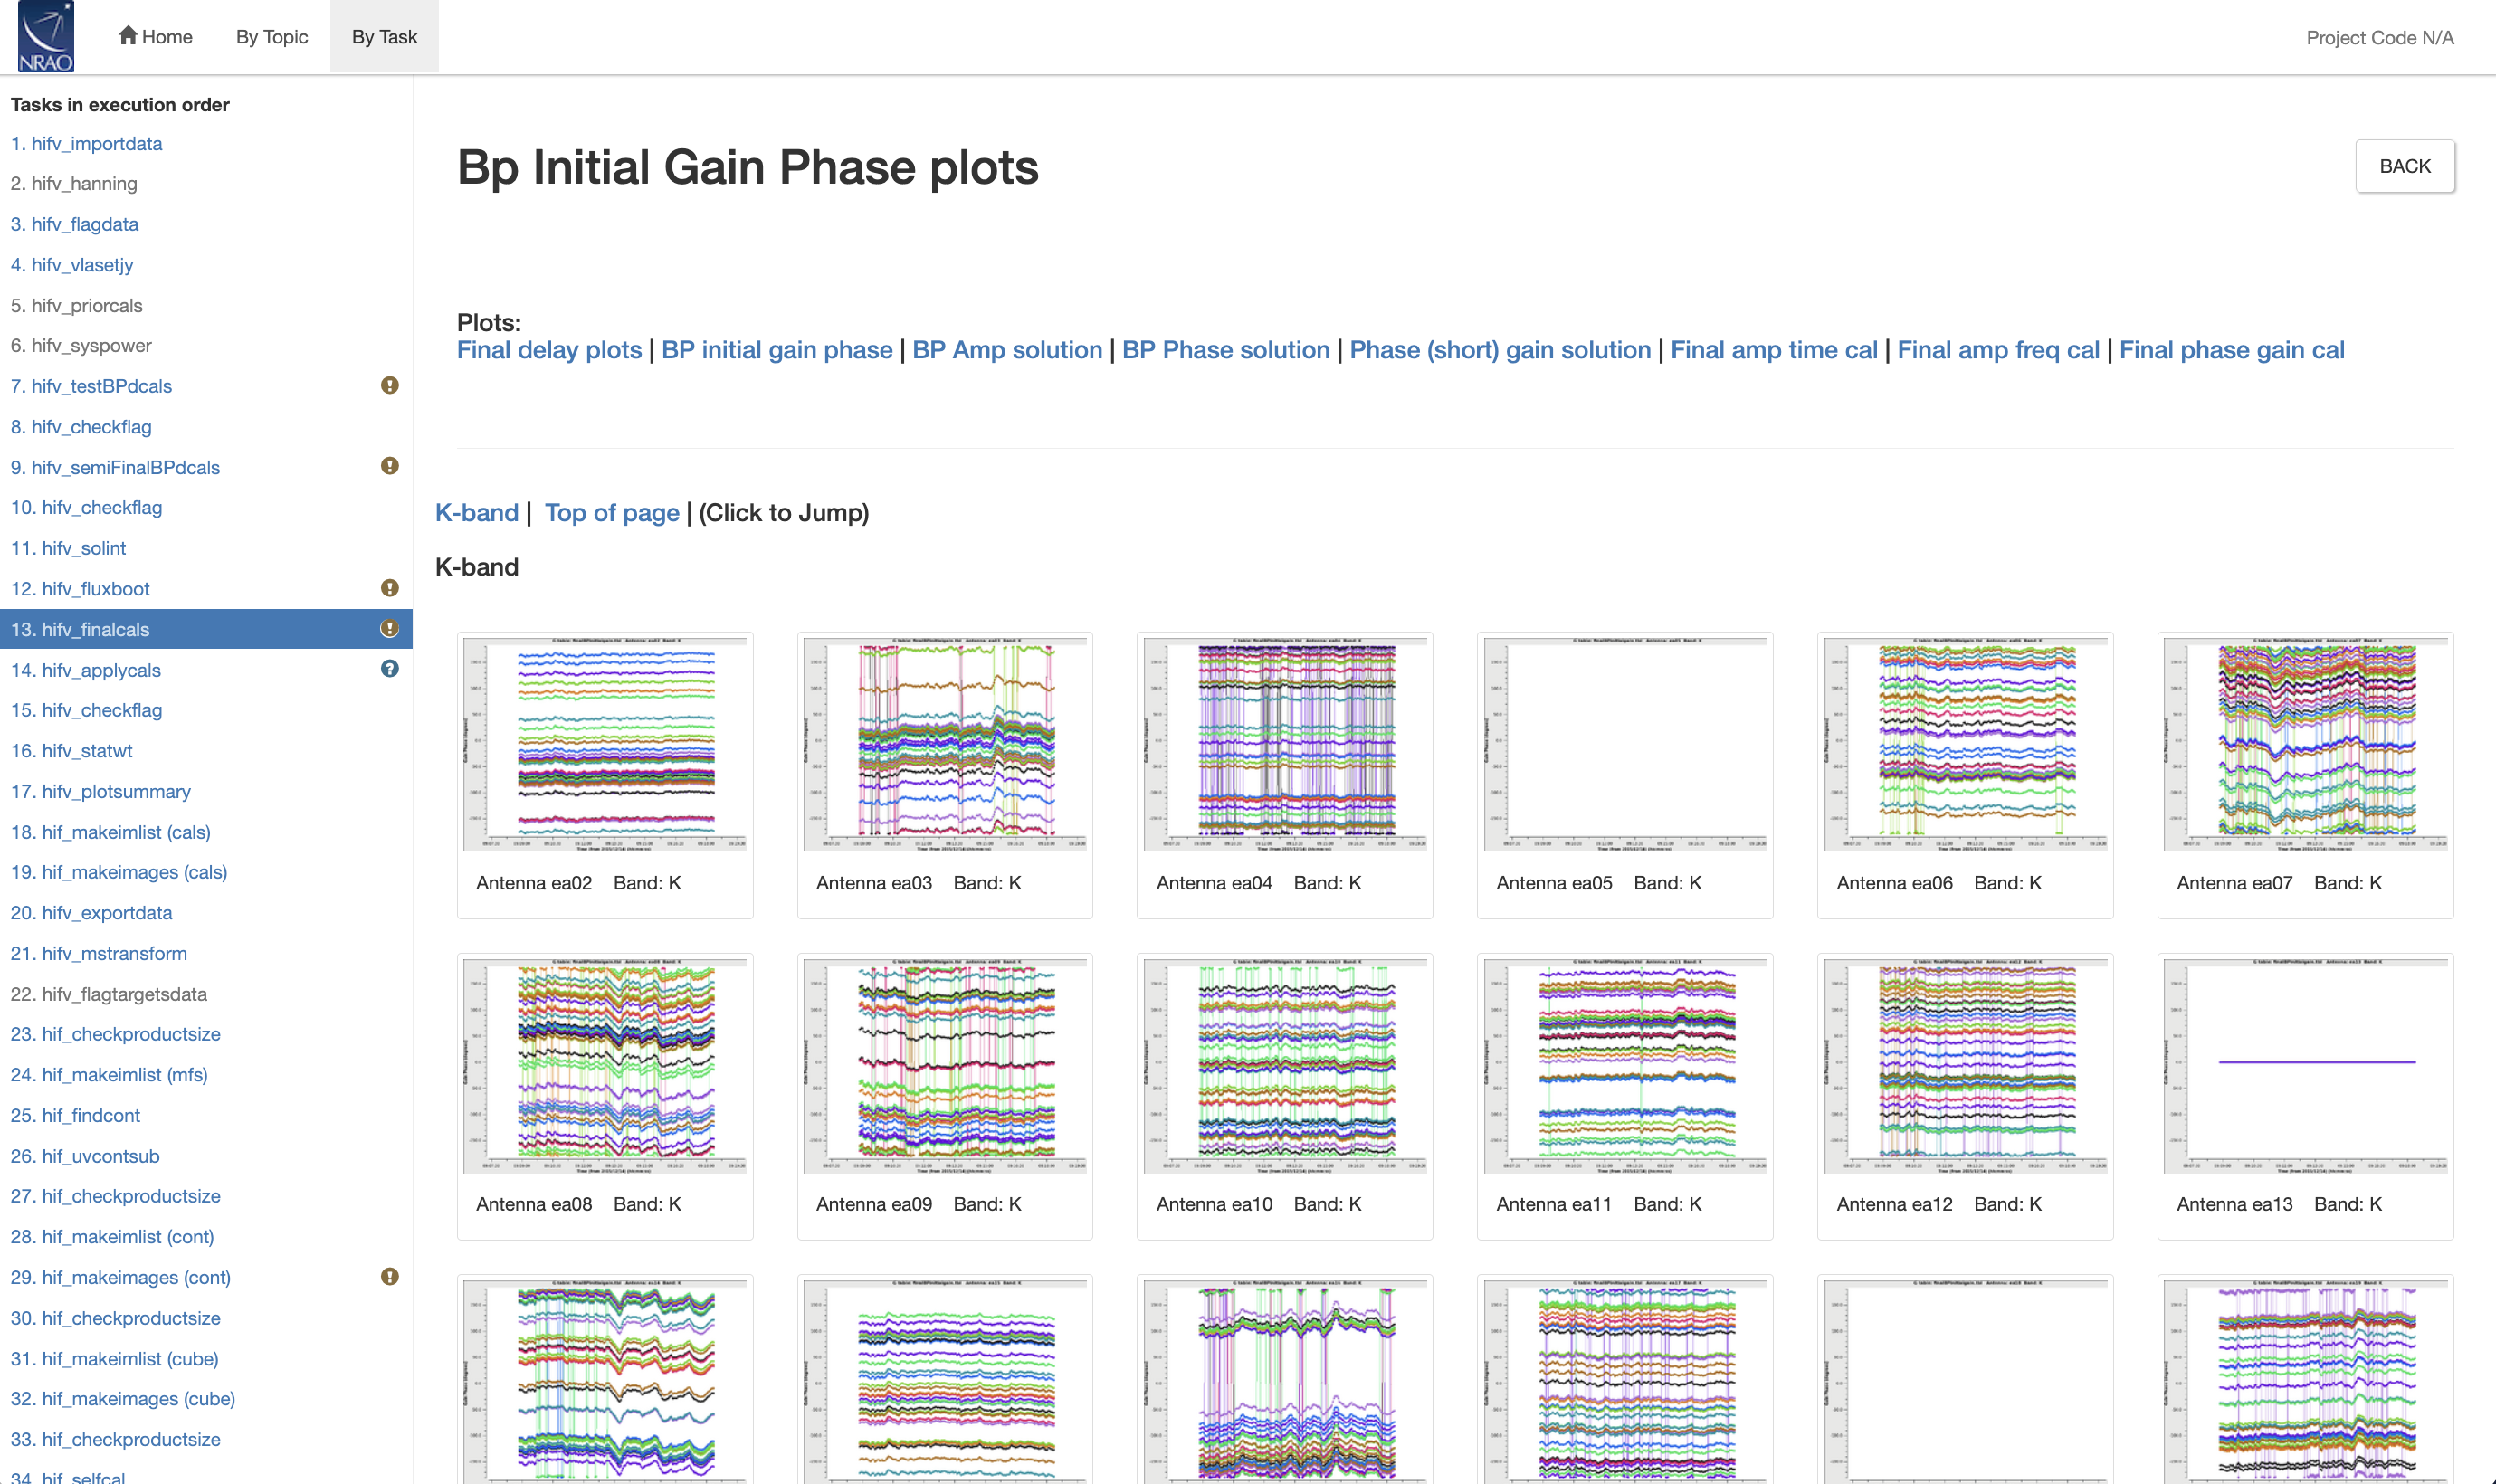Viewport: 2496px width, 1484px height.
Task: Open Antenna ea10 plot thumbnail
Action: 1285,1065
